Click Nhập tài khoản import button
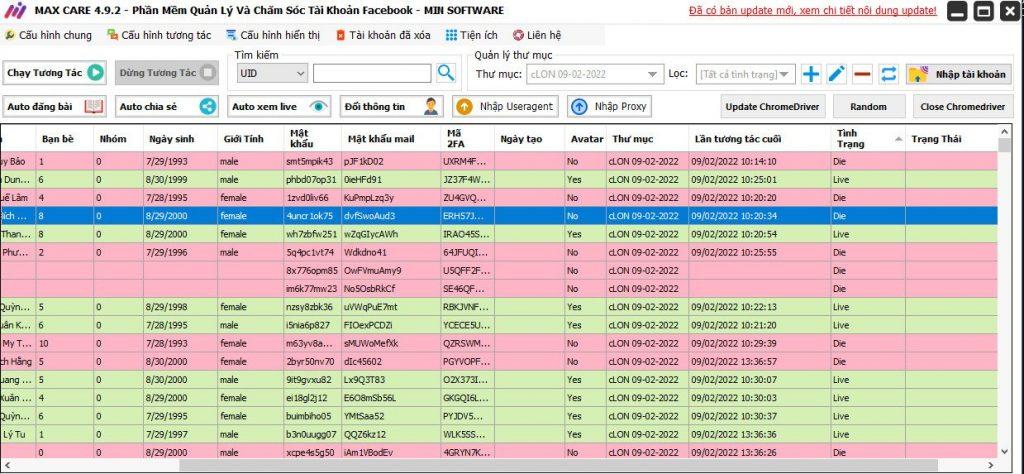 (x=959, y=74)
